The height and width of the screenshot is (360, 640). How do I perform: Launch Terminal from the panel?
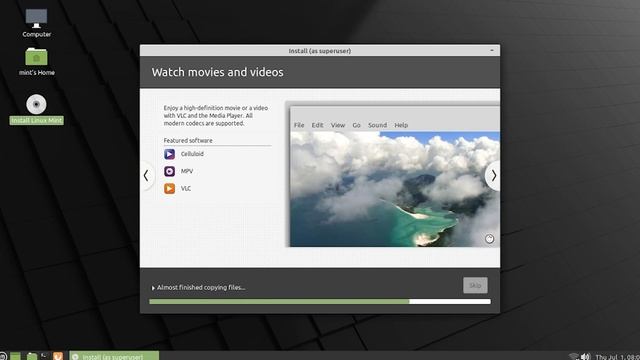(44, 356)
